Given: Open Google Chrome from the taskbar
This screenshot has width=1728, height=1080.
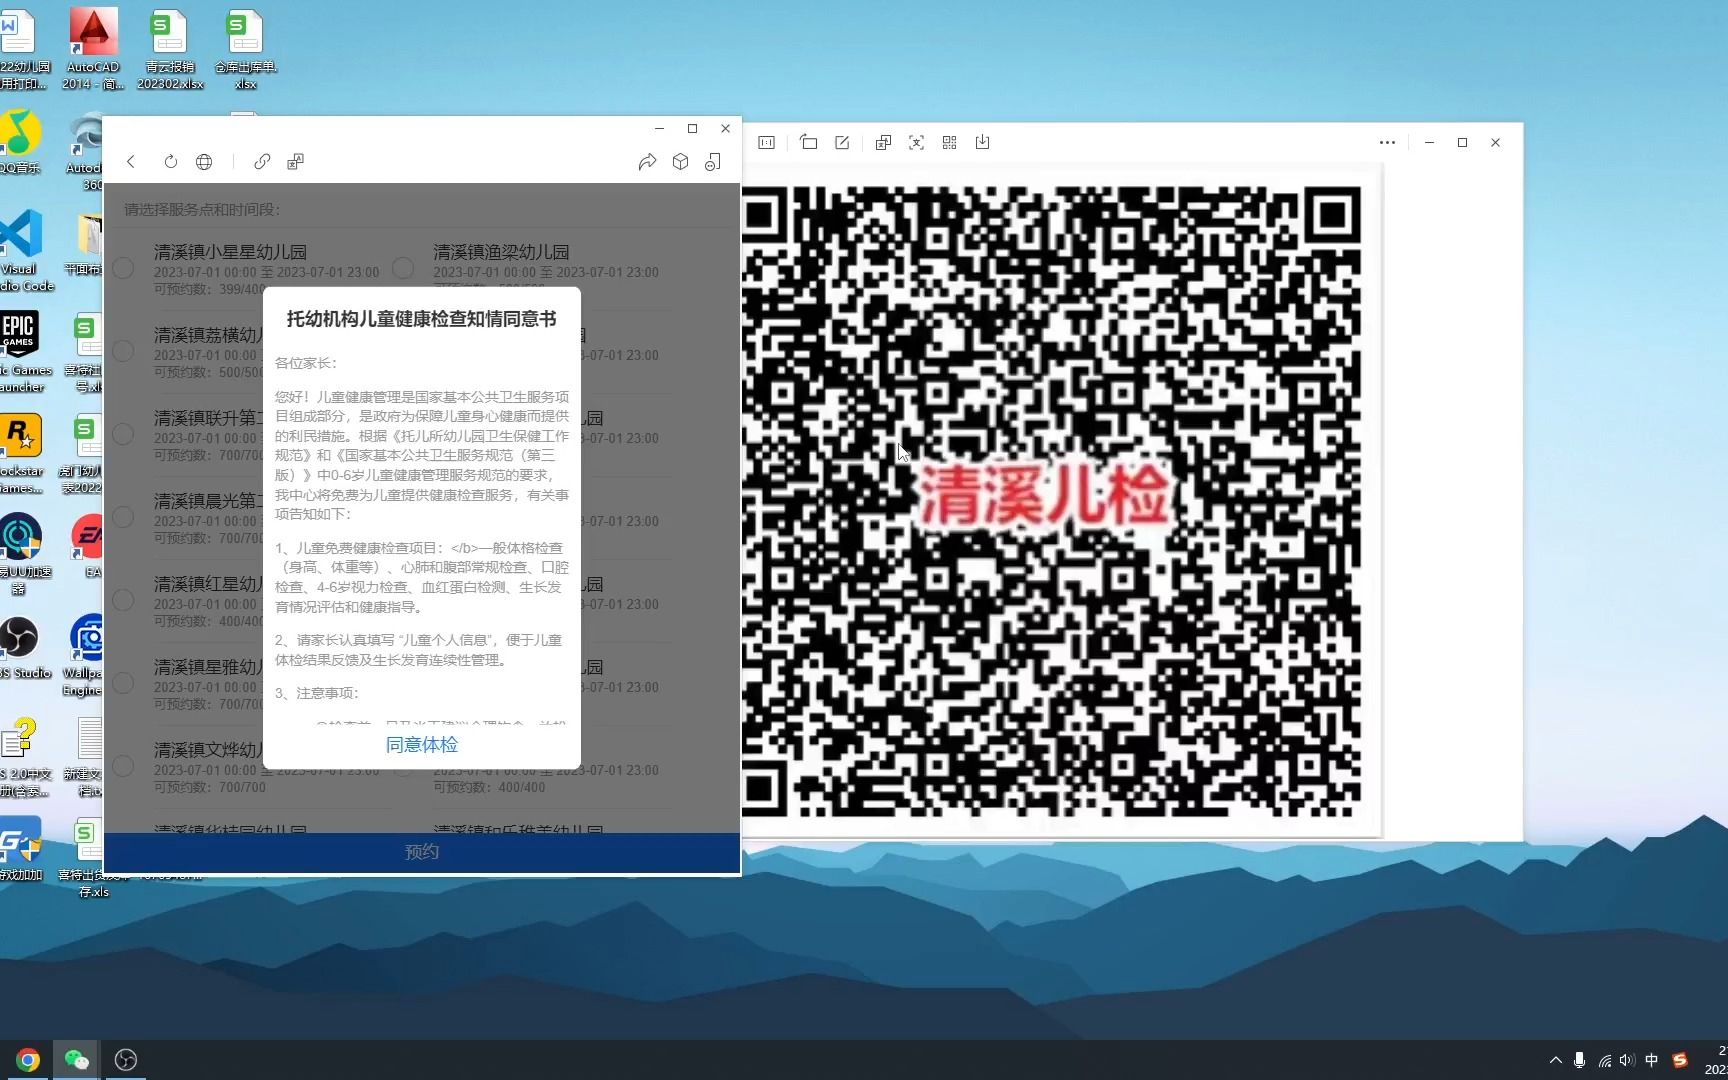Looking at the screenshot, I should pyautogui.click(x=28, y=1060).
